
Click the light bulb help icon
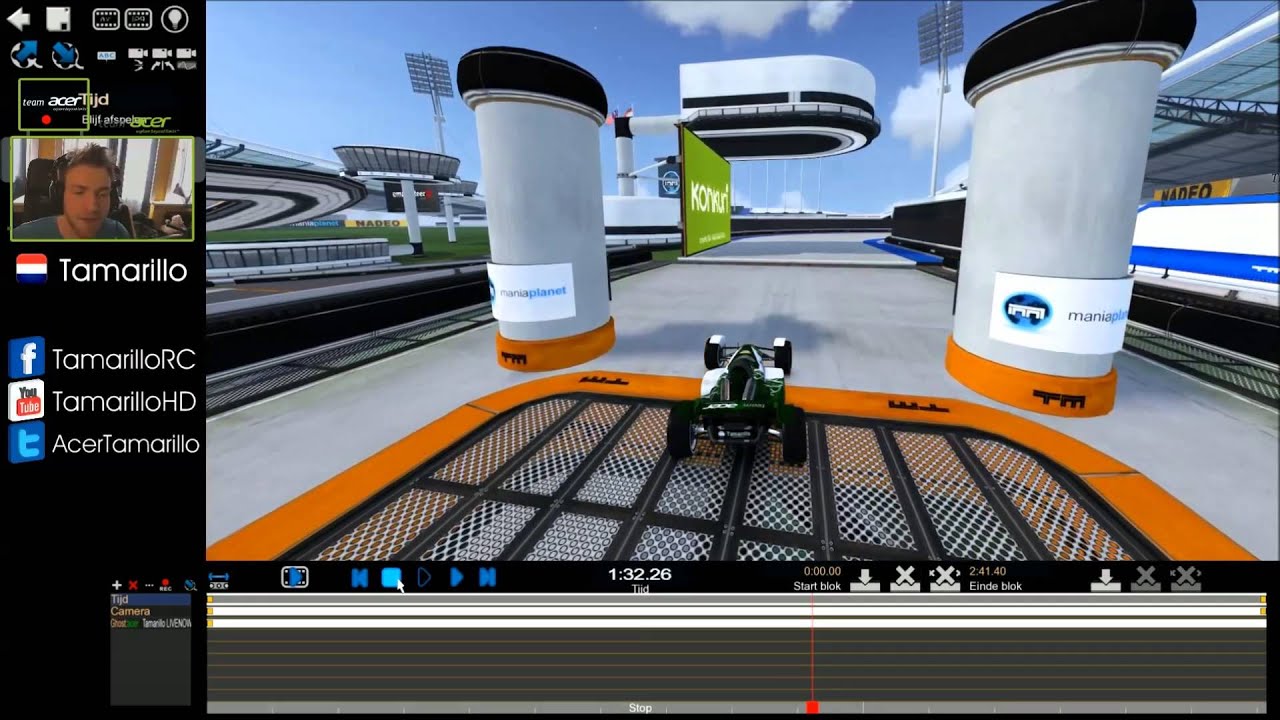click(x=175, y=18)
